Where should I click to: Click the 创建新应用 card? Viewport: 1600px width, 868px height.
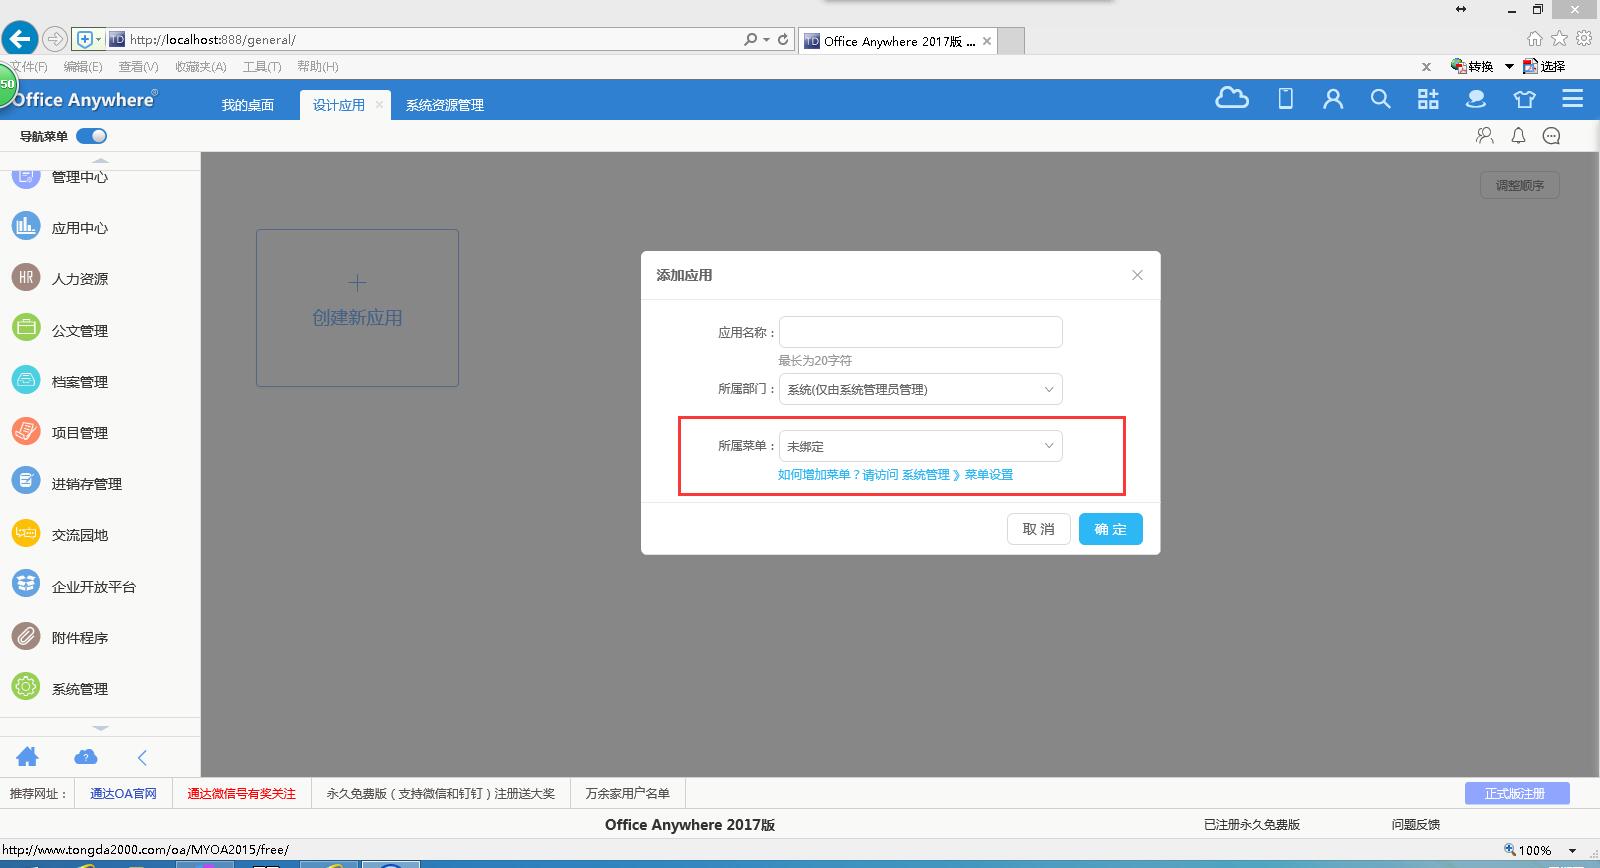[357, 308]
